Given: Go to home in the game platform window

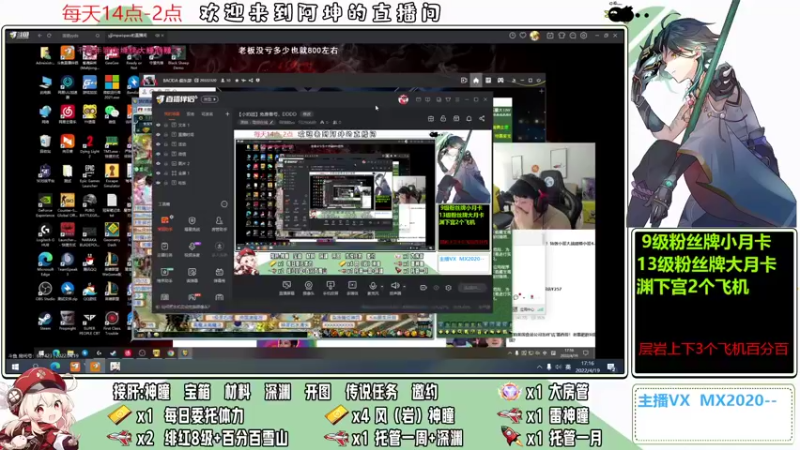Looking at the screenshot, I should click(x=476, y=81).
